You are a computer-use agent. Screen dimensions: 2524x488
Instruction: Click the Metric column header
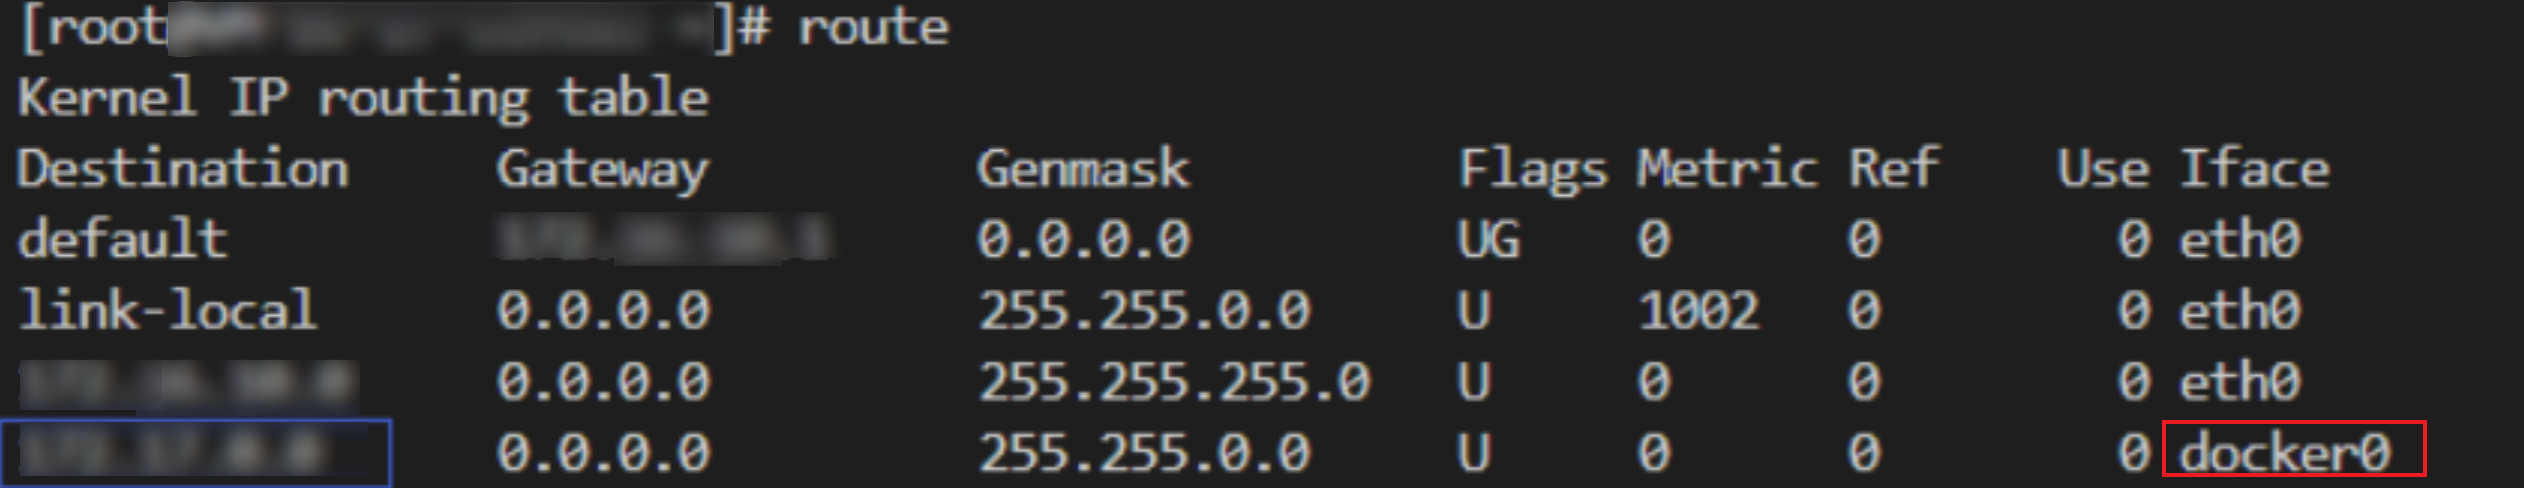coord(1726,169)
